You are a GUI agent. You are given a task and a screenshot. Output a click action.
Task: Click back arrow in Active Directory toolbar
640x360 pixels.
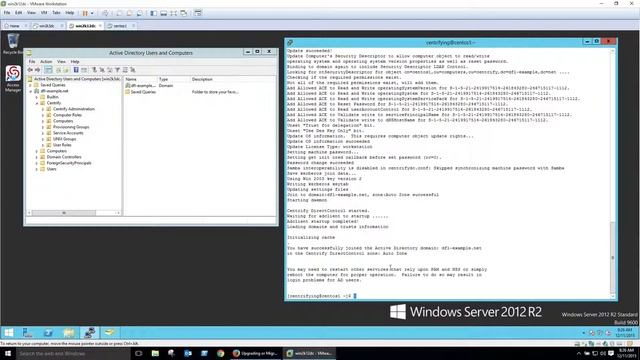30,70
